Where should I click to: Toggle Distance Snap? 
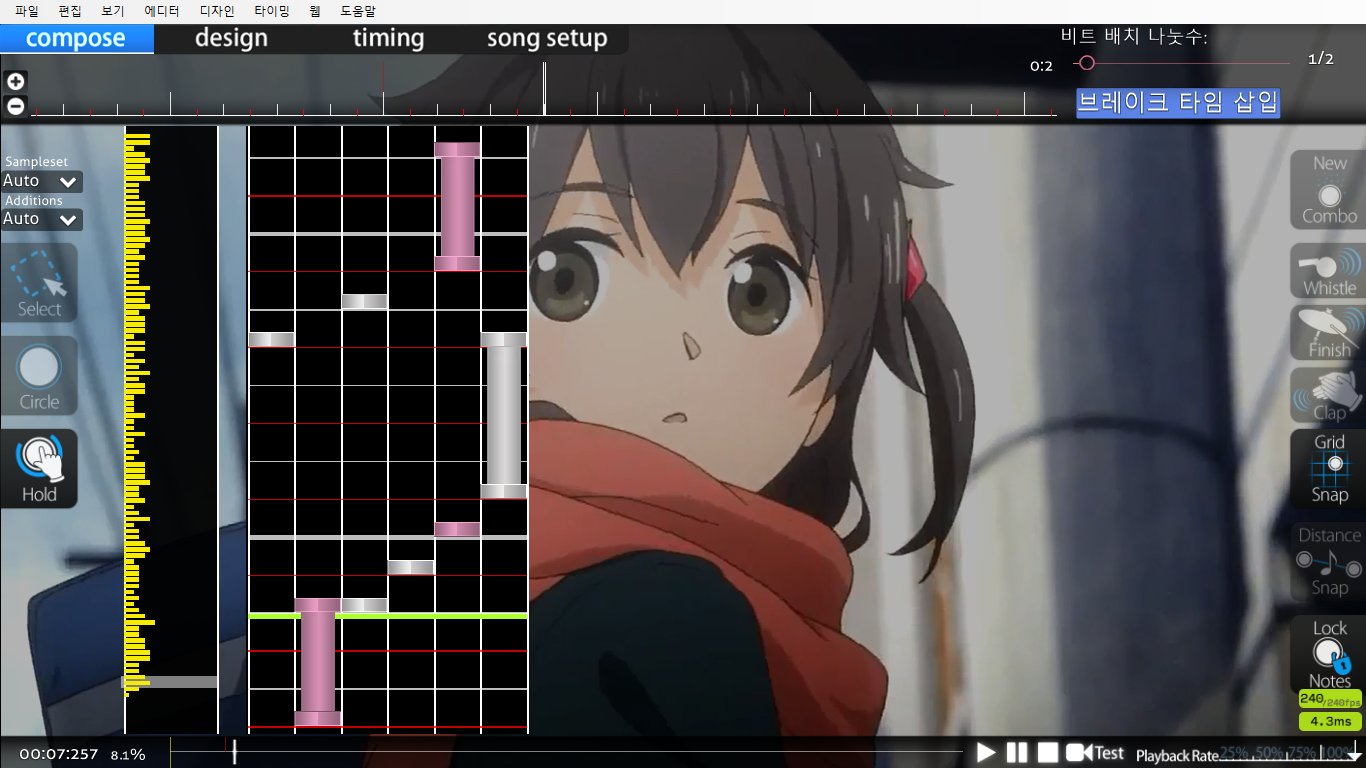pyautogui.click(x=1328, y=562)
